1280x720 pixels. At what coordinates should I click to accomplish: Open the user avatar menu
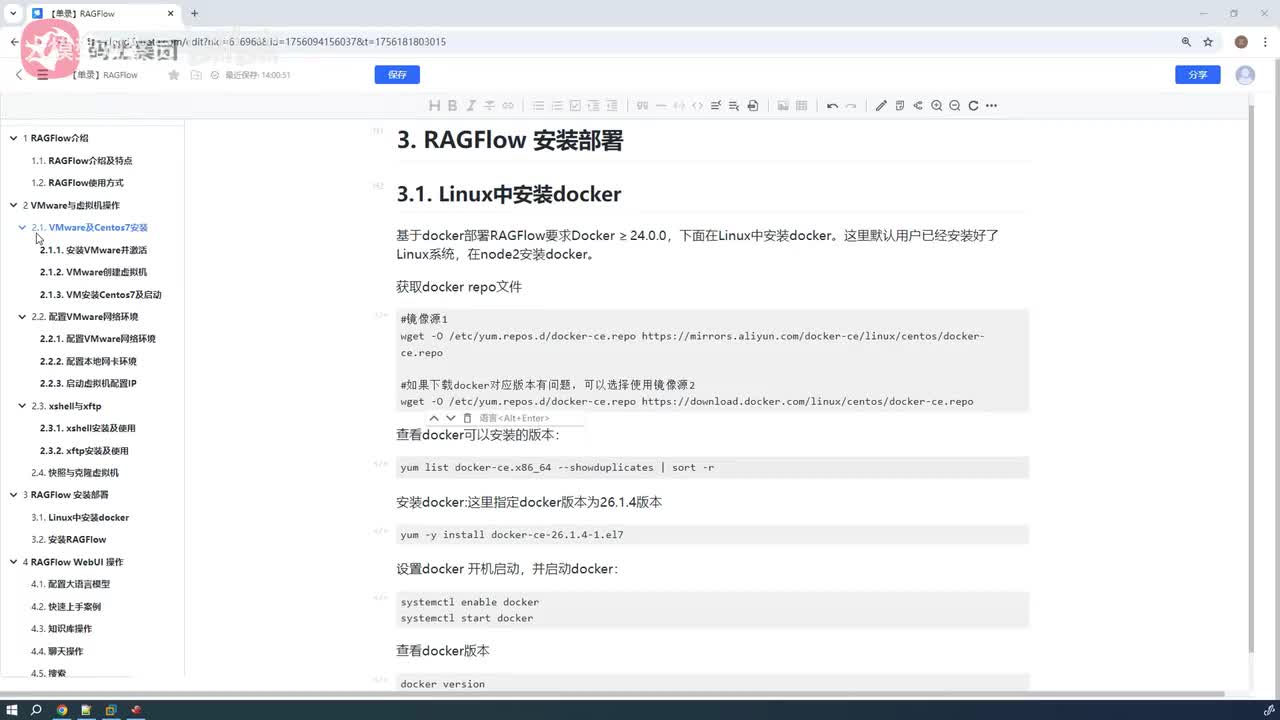click(1245, 75)
